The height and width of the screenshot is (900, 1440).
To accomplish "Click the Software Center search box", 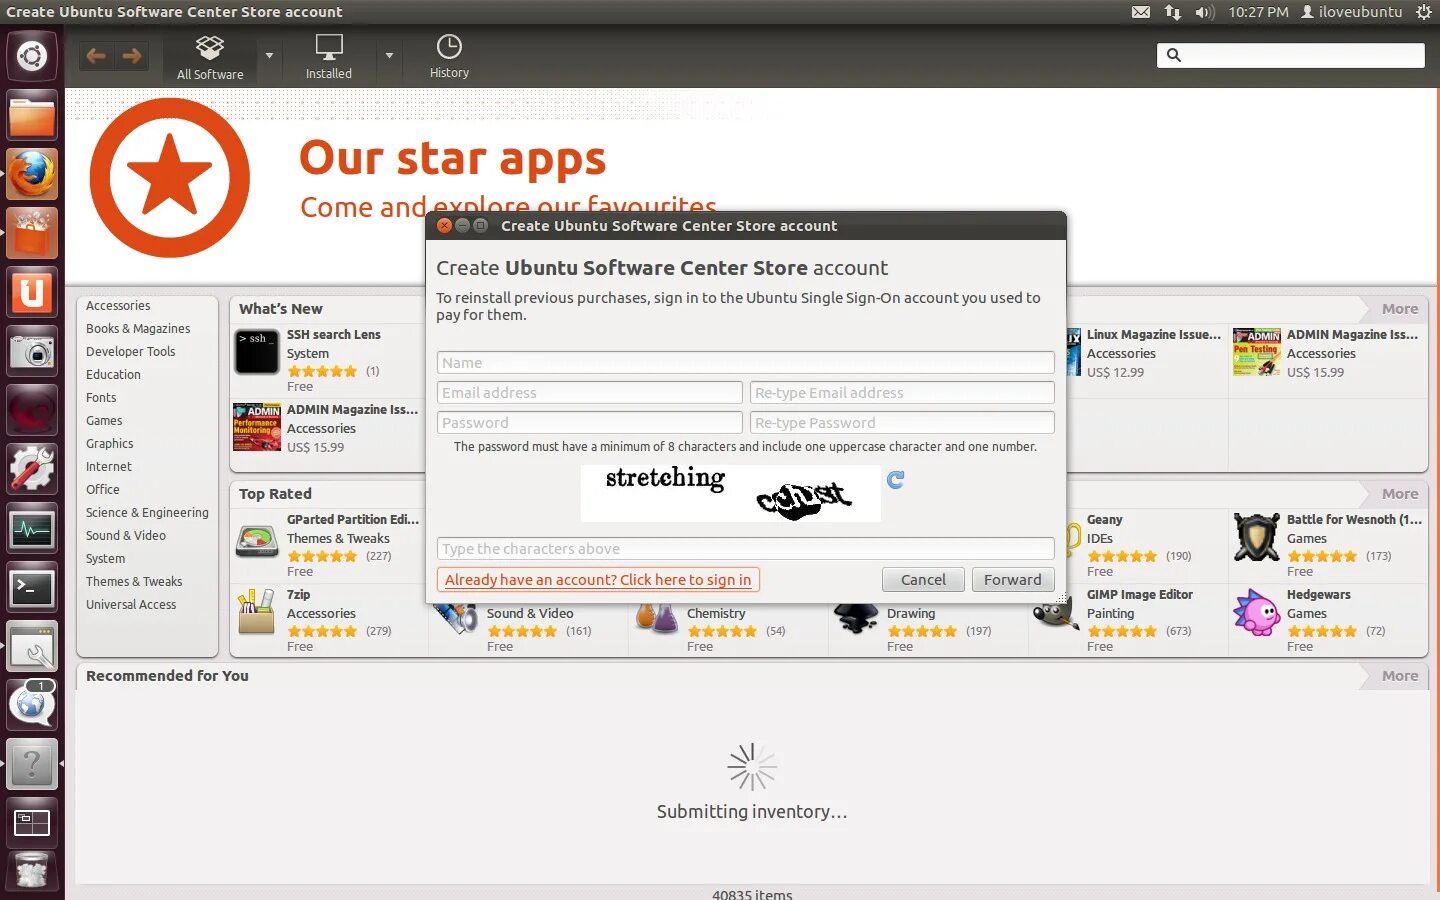I will tap(1291, 55).
